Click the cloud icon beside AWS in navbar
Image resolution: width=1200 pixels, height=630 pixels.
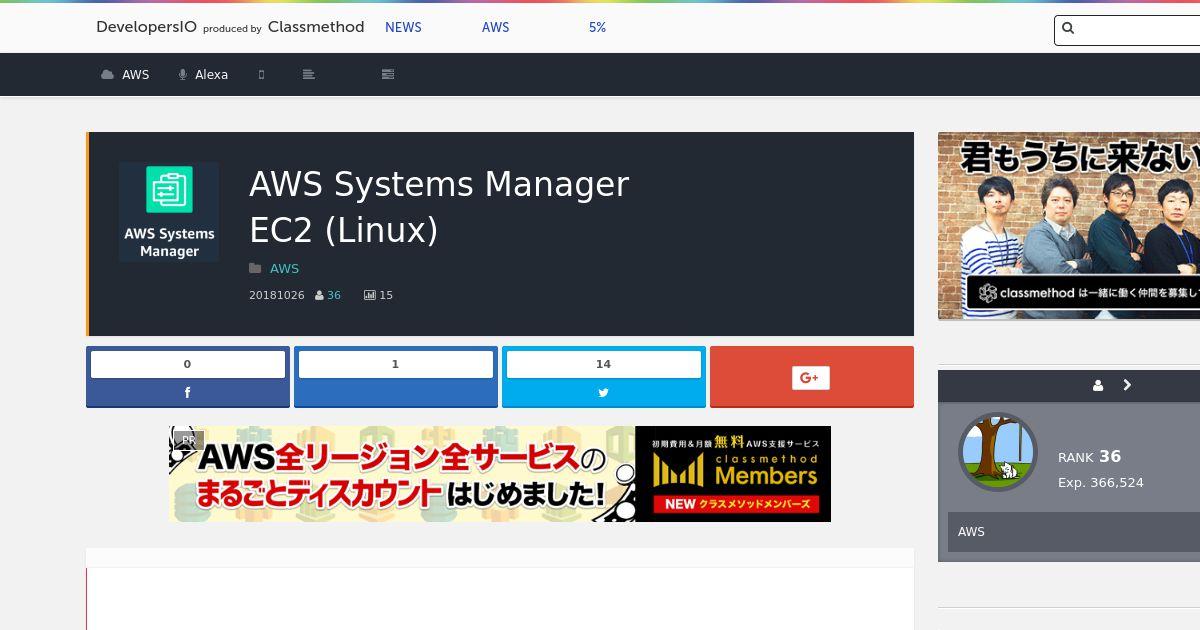coord(107,75)
